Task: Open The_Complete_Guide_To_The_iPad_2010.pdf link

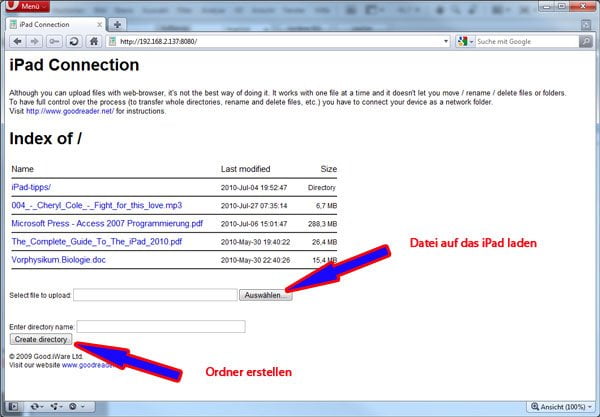Action: point(96,241)
